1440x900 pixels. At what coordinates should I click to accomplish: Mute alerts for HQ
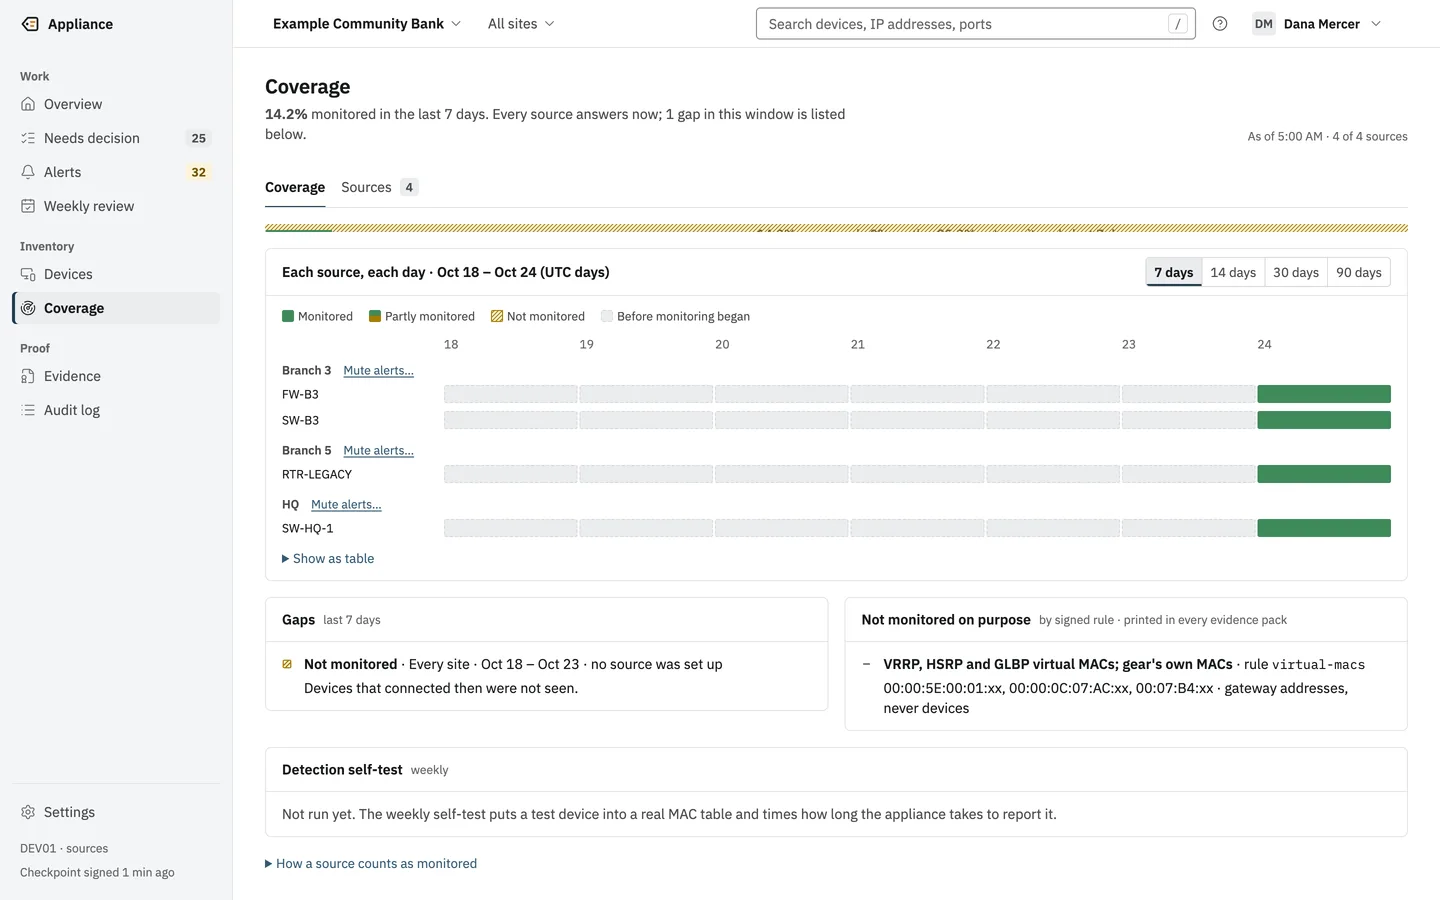pos(346,505)
